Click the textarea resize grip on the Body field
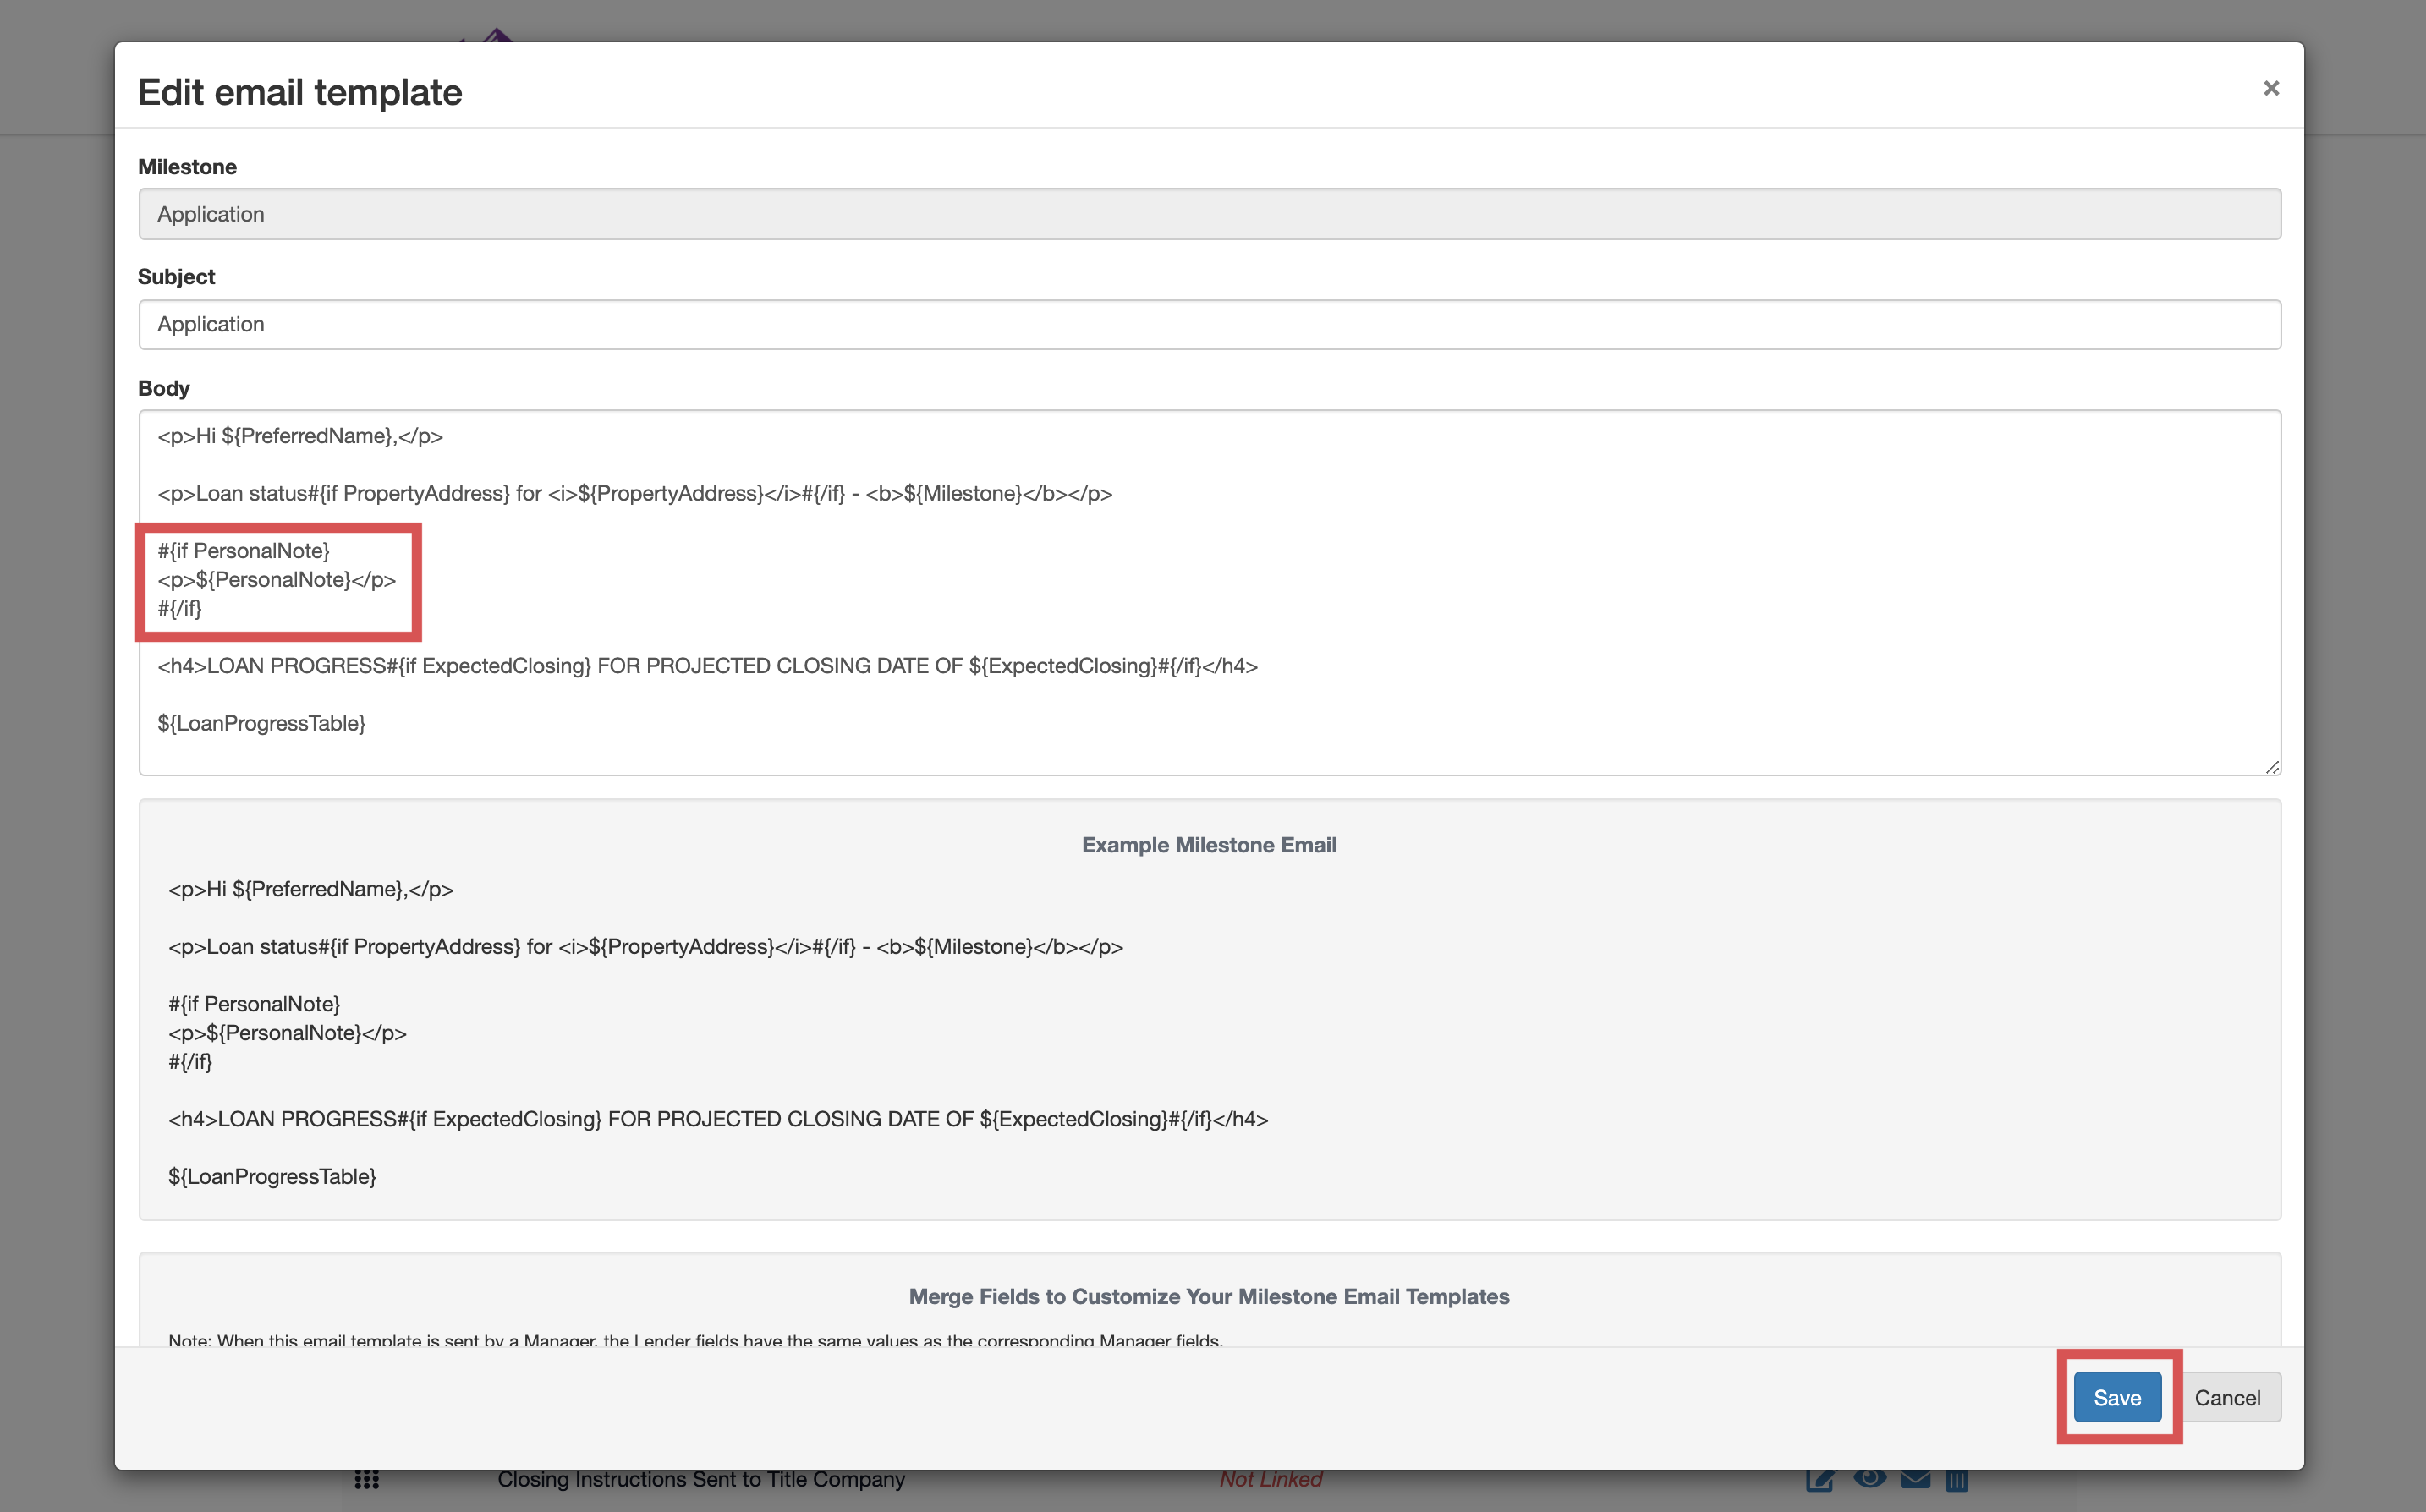 (x=2271, y=765)
